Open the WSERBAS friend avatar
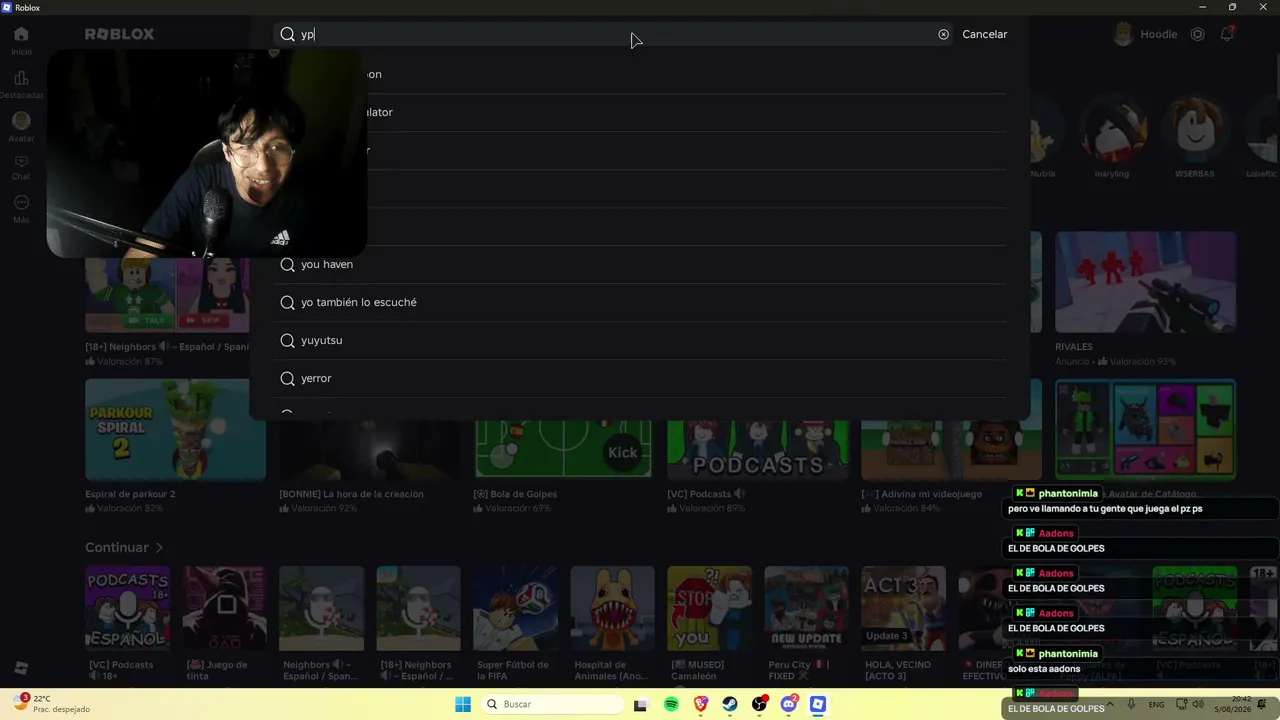 [1194, 129]
